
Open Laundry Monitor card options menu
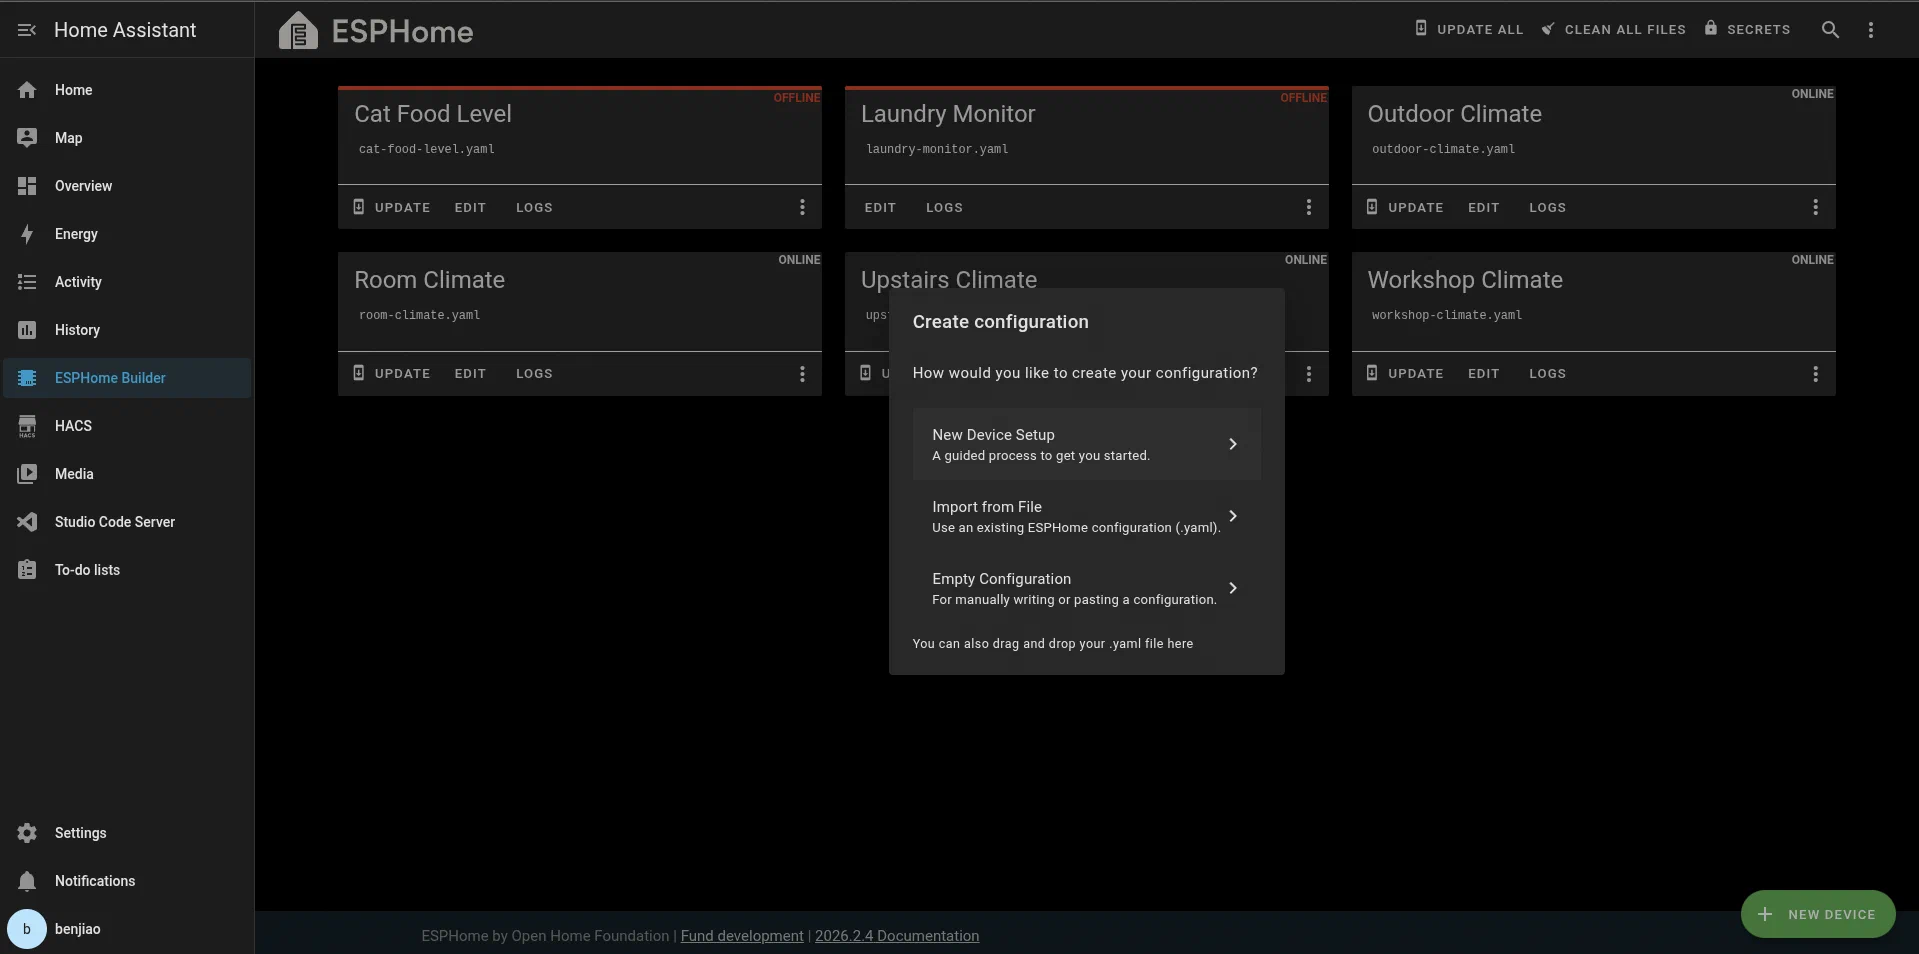point(1309,207)
